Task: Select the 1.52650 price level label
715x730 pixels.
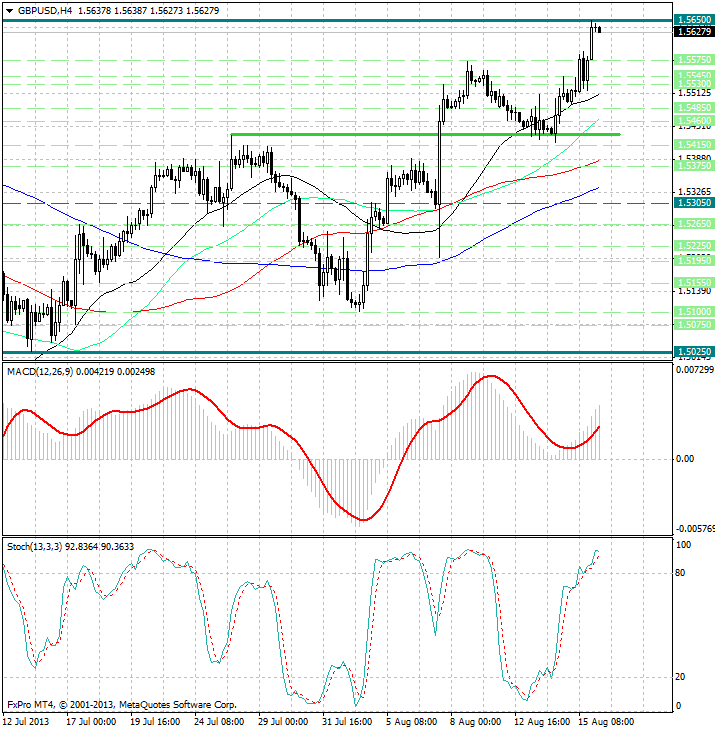Action: 693,224
